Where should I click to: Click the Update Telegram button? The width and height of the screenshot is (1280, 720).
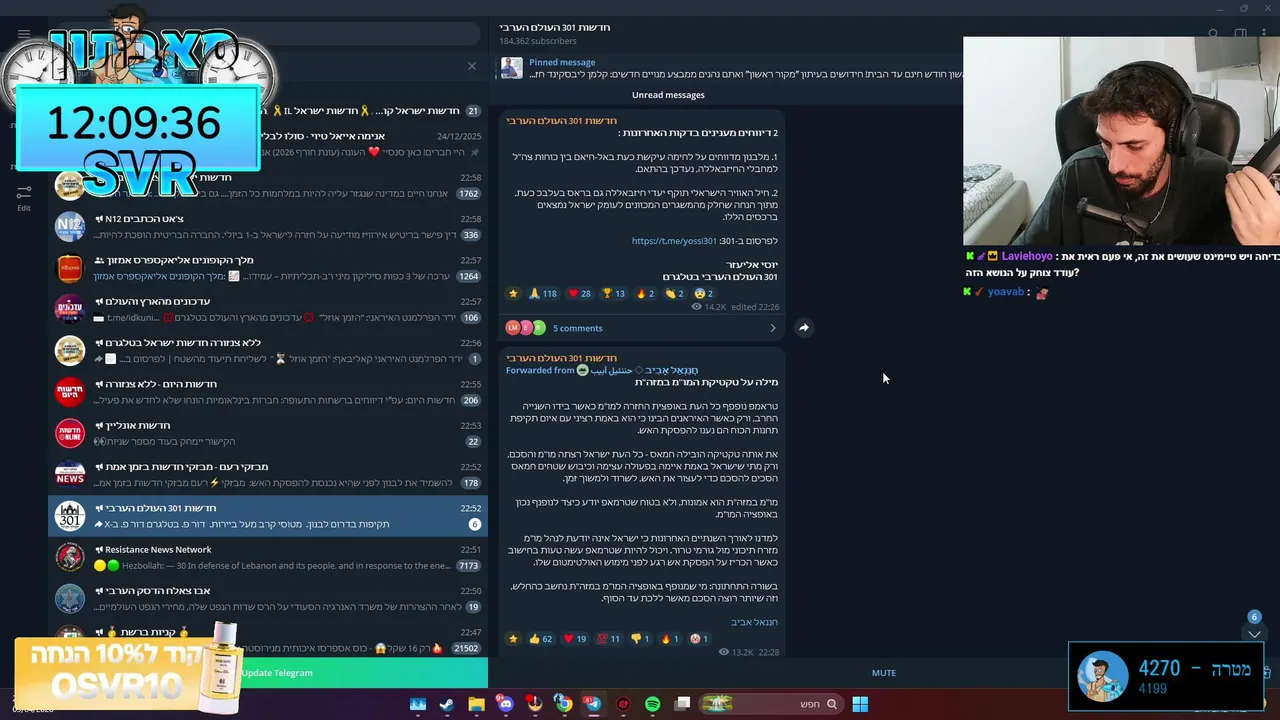click(x=277, y=673)
